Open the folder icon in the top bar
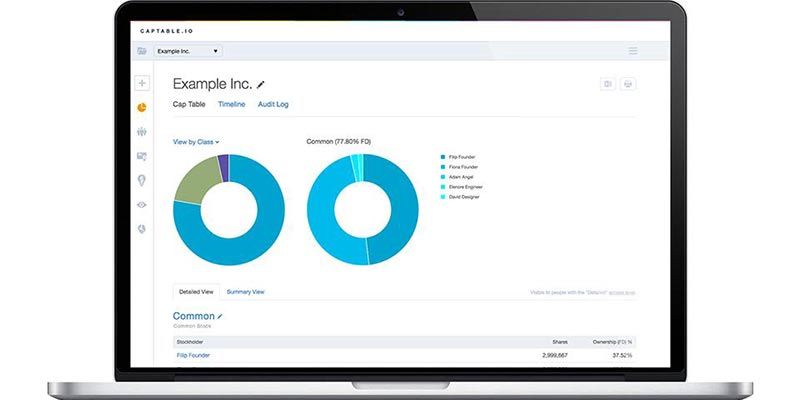This screenshot has height=400, width=800. click(x=142, y=50)
